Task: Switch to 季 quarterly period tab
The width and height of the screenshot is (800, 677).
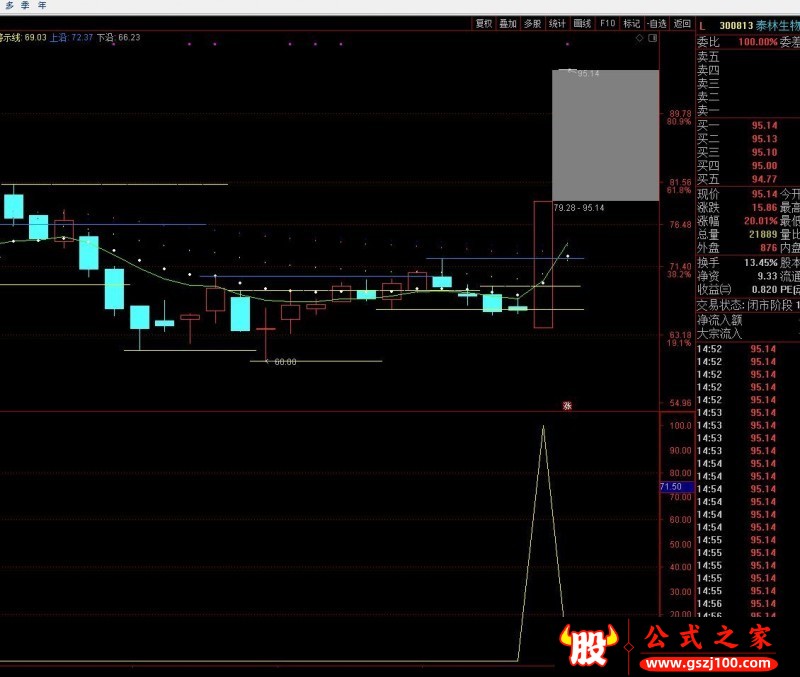Action: [x=25, y=6]
